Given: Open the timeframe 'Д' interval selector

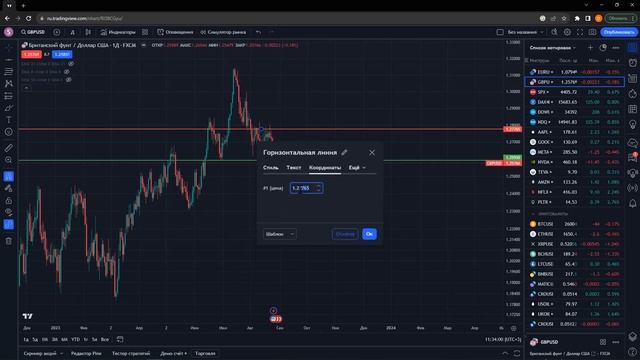Looking at the screenshot, I should click(73, 32).
